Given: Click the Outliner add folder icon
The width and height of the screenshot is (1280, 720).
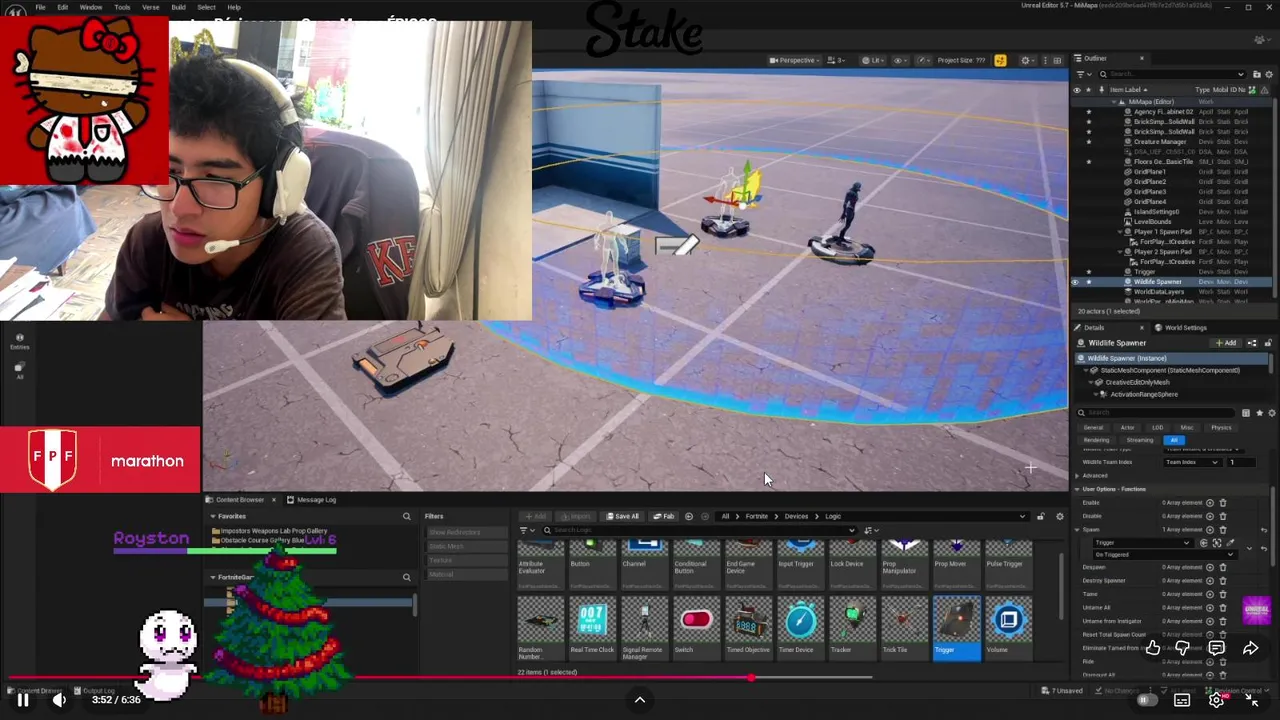Looking at the screenshot, I should coord(1255,74).
